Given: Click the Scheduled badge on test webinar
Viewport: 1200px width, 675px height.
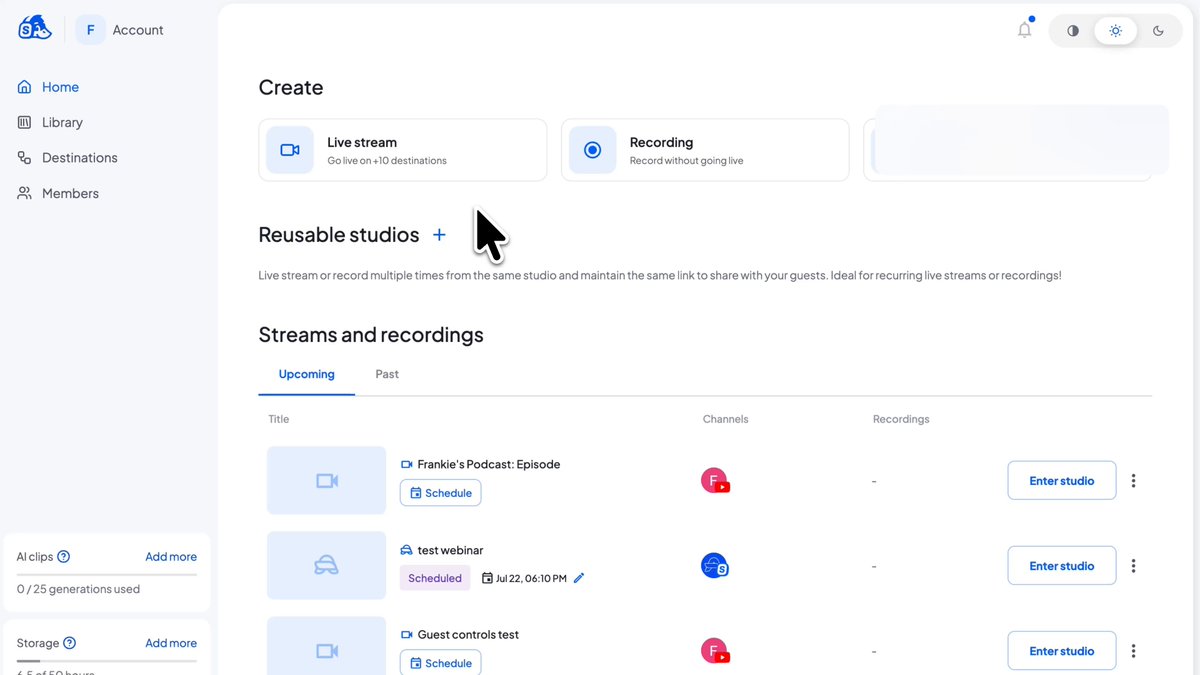Looking at the screenshot, I should [435, 578].
